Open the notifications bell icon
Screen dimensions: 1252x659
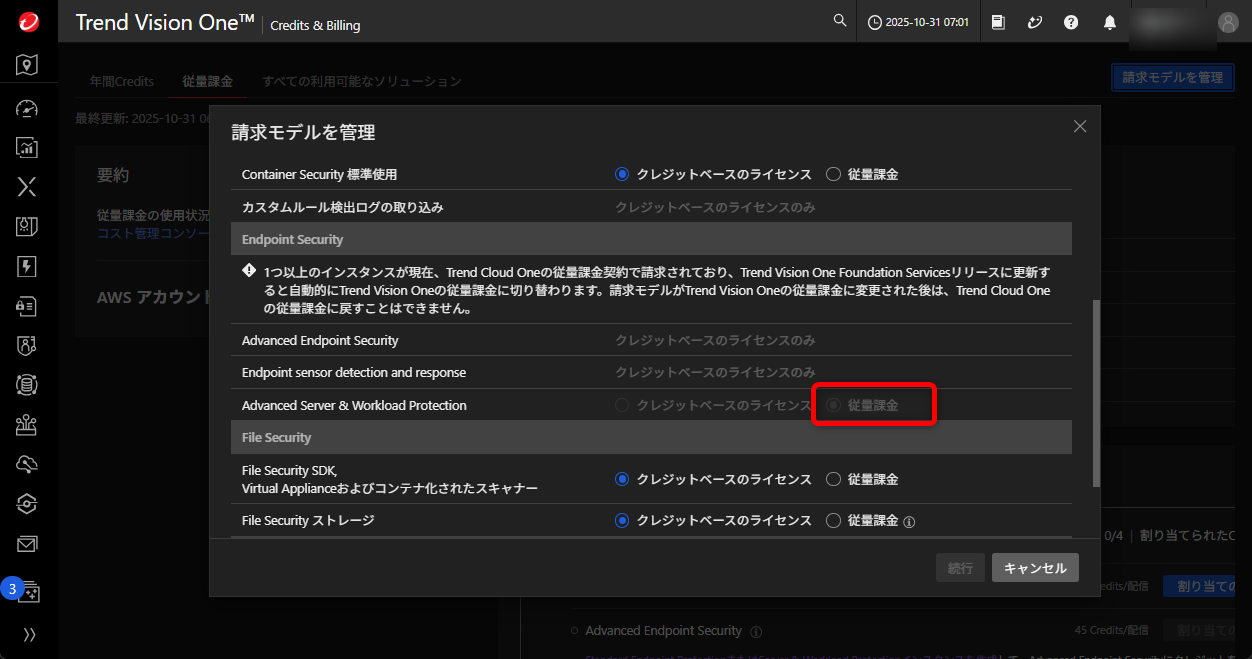pos(1110,22)
